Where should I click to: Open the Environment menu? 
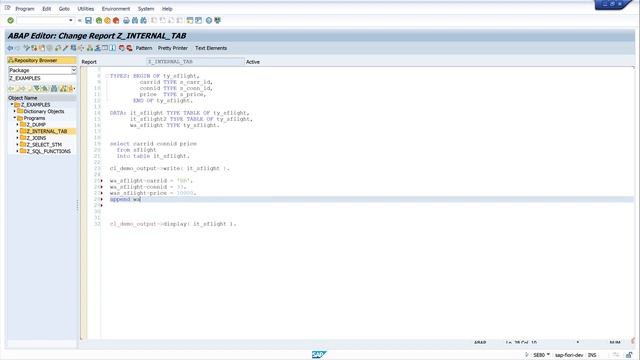point(116,9)
